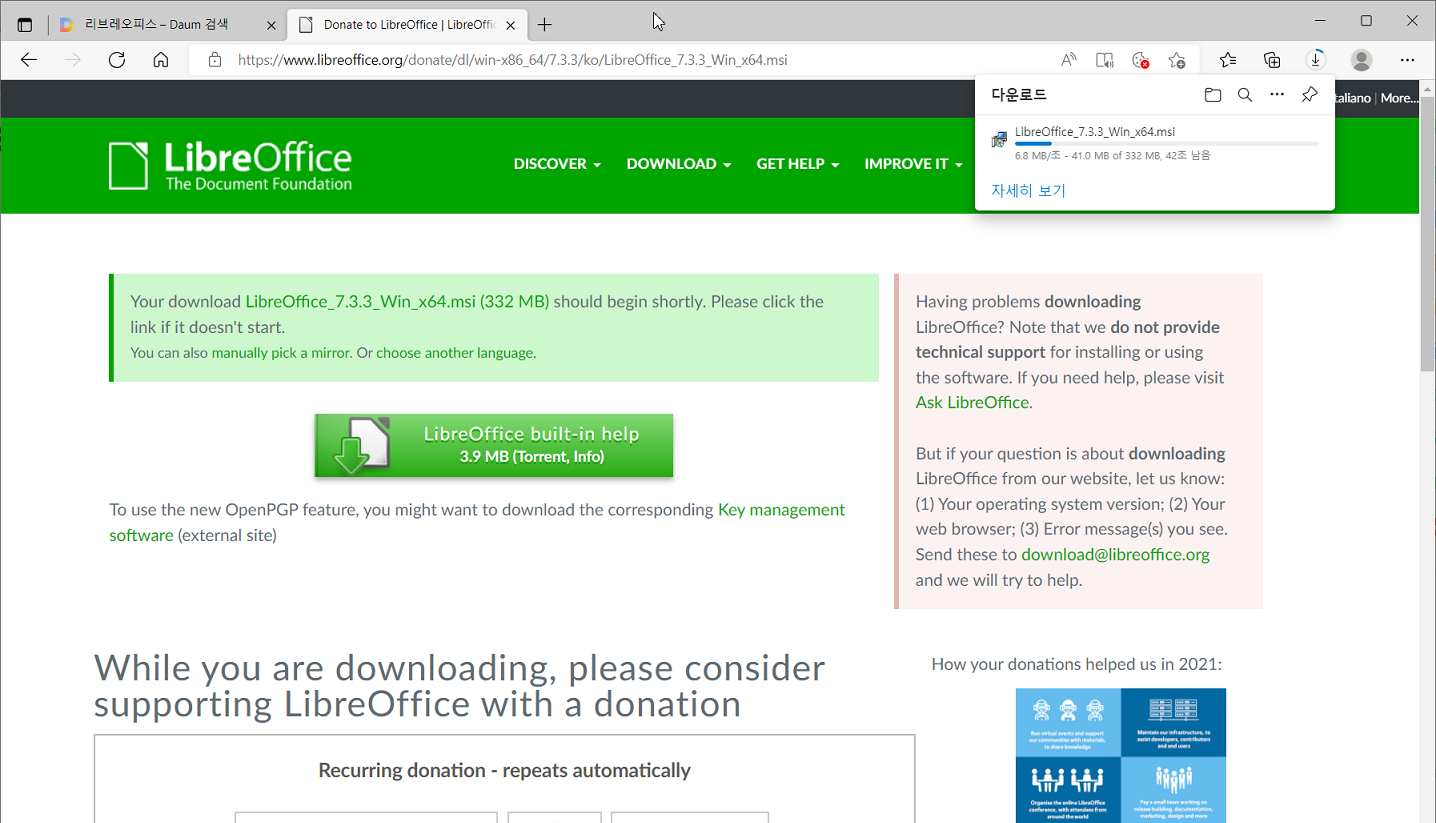1436x823 pixels.
Task: Click More... language link at top
Action: click(1399, 98)
